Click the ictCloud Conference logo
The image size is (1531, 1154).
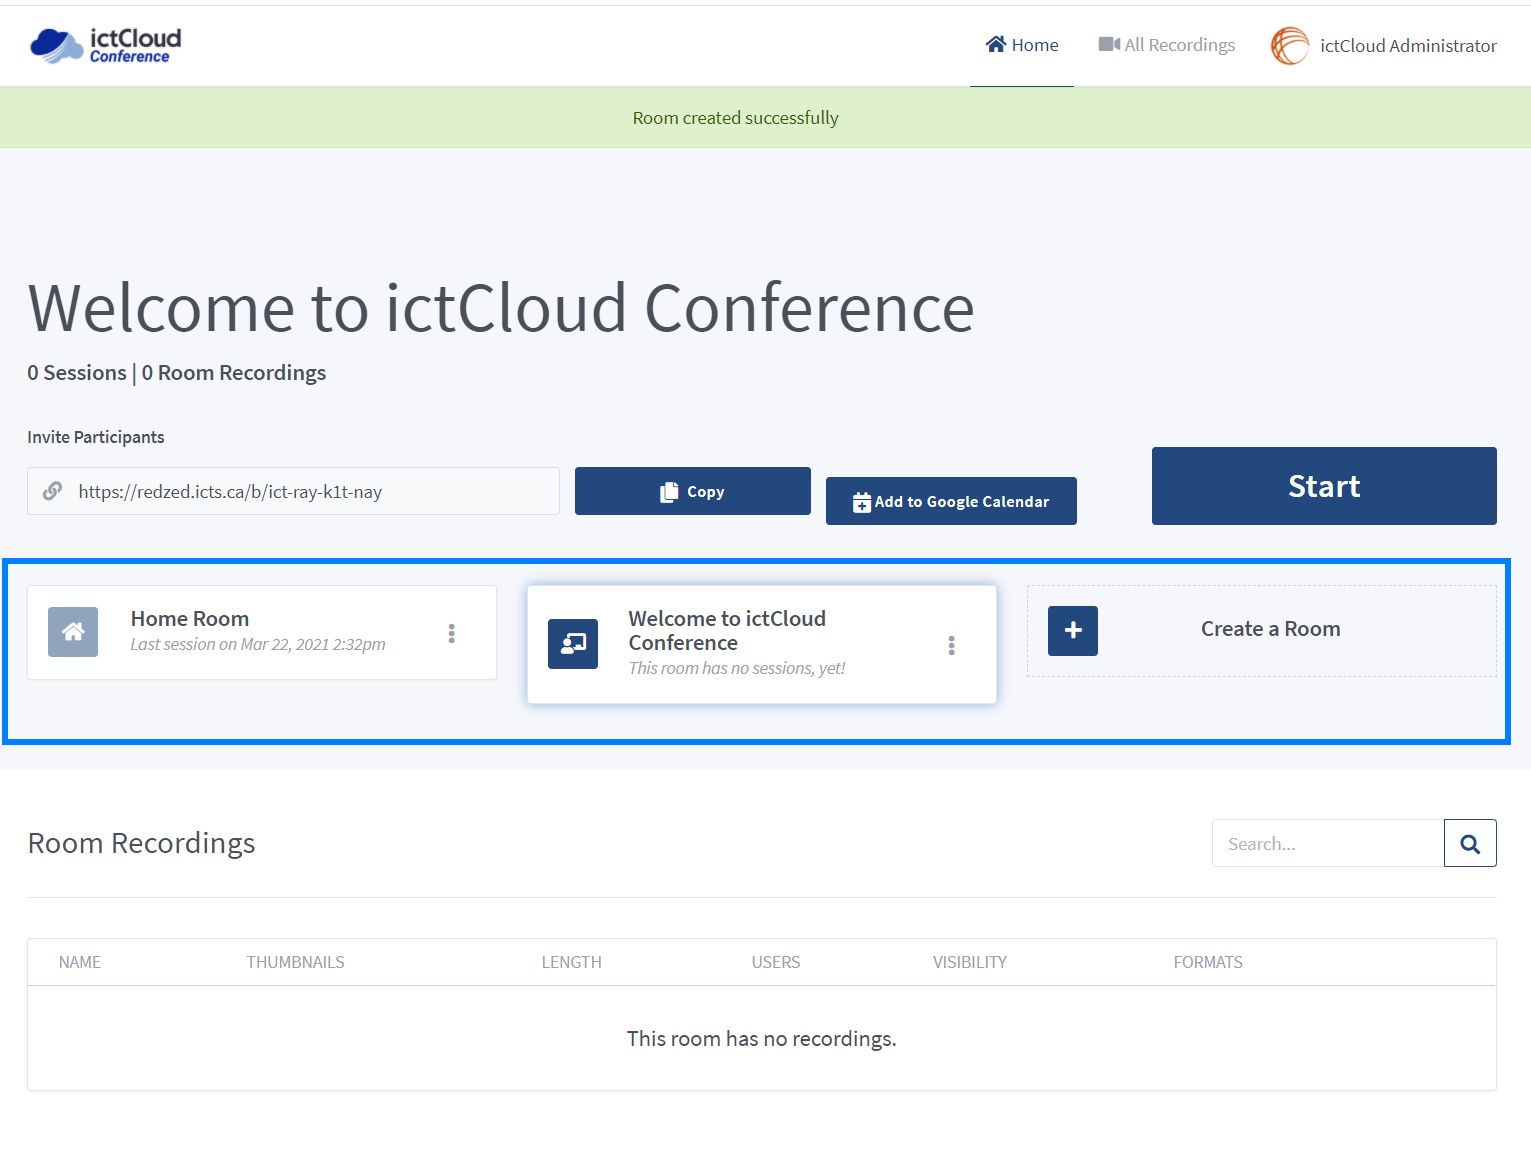(106, 45)
